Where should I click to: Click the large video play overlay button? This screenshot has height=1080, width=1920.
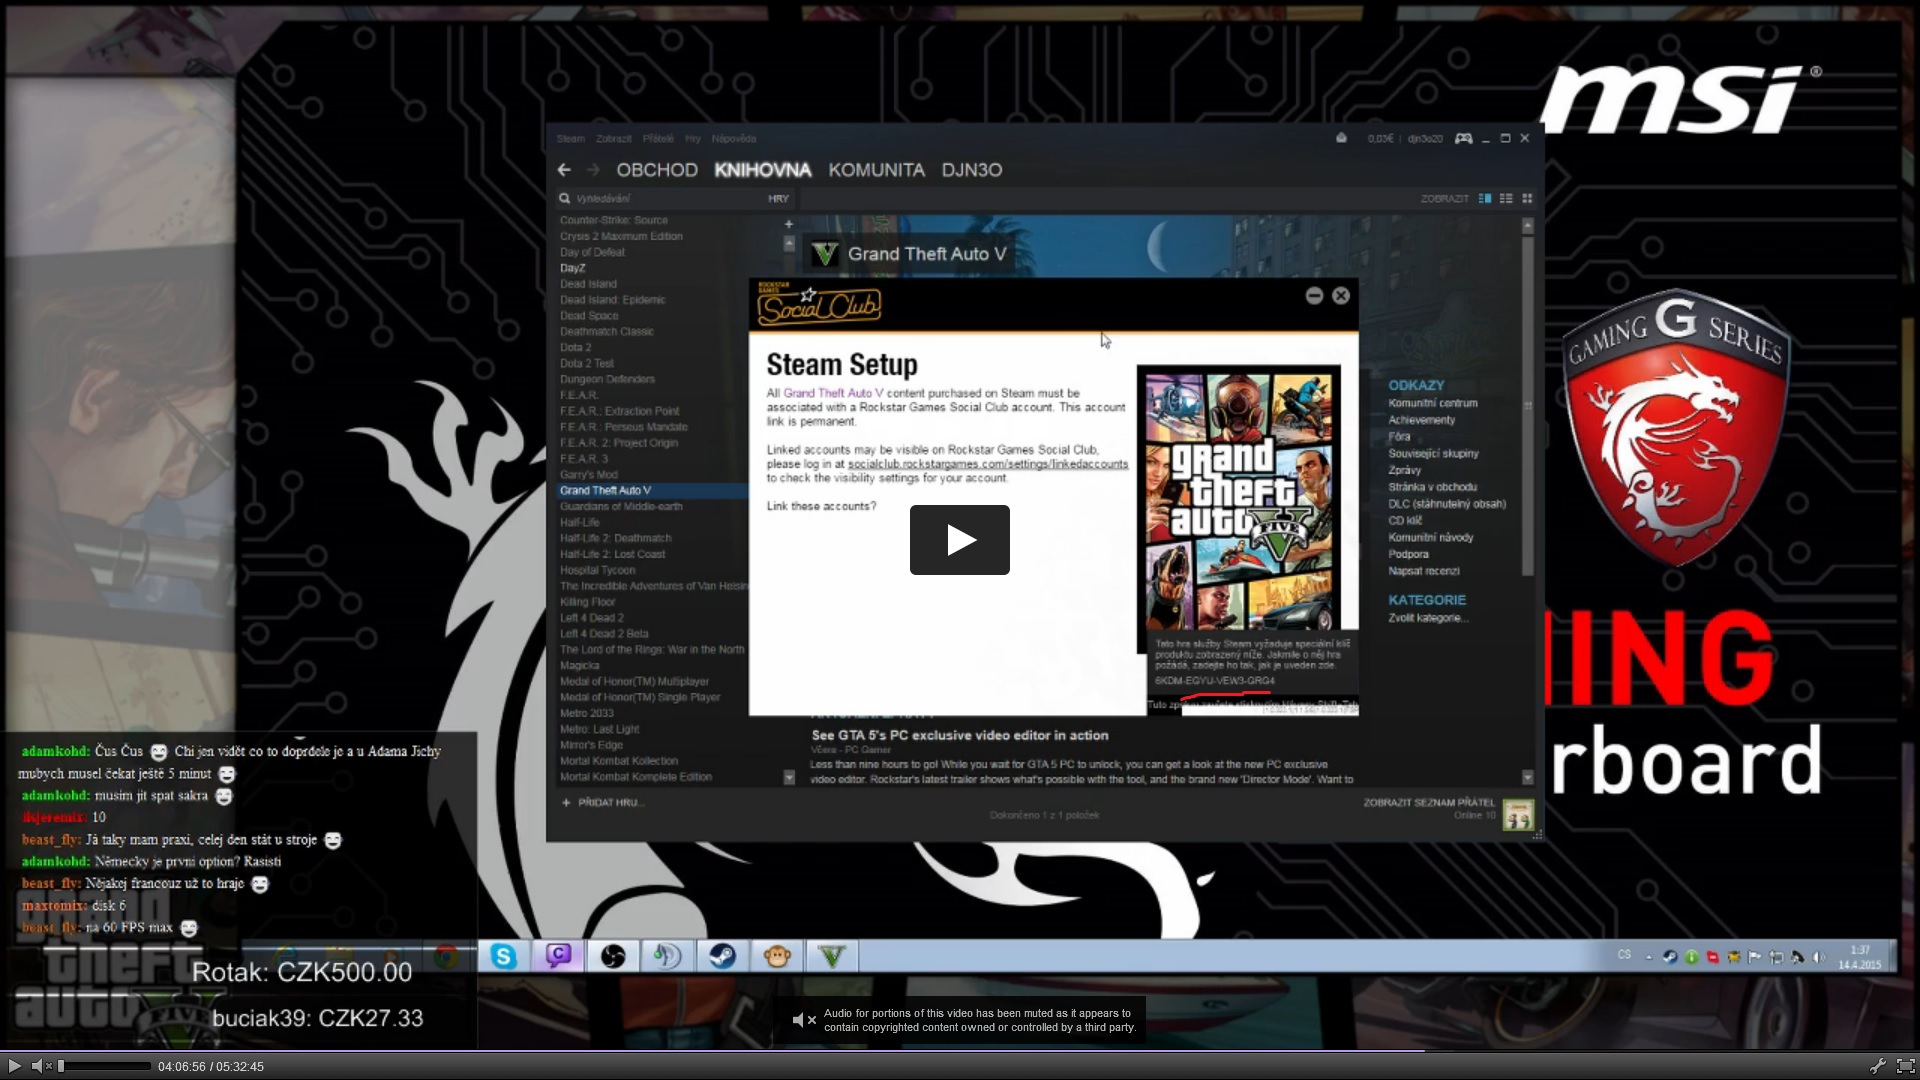[959, 540]
